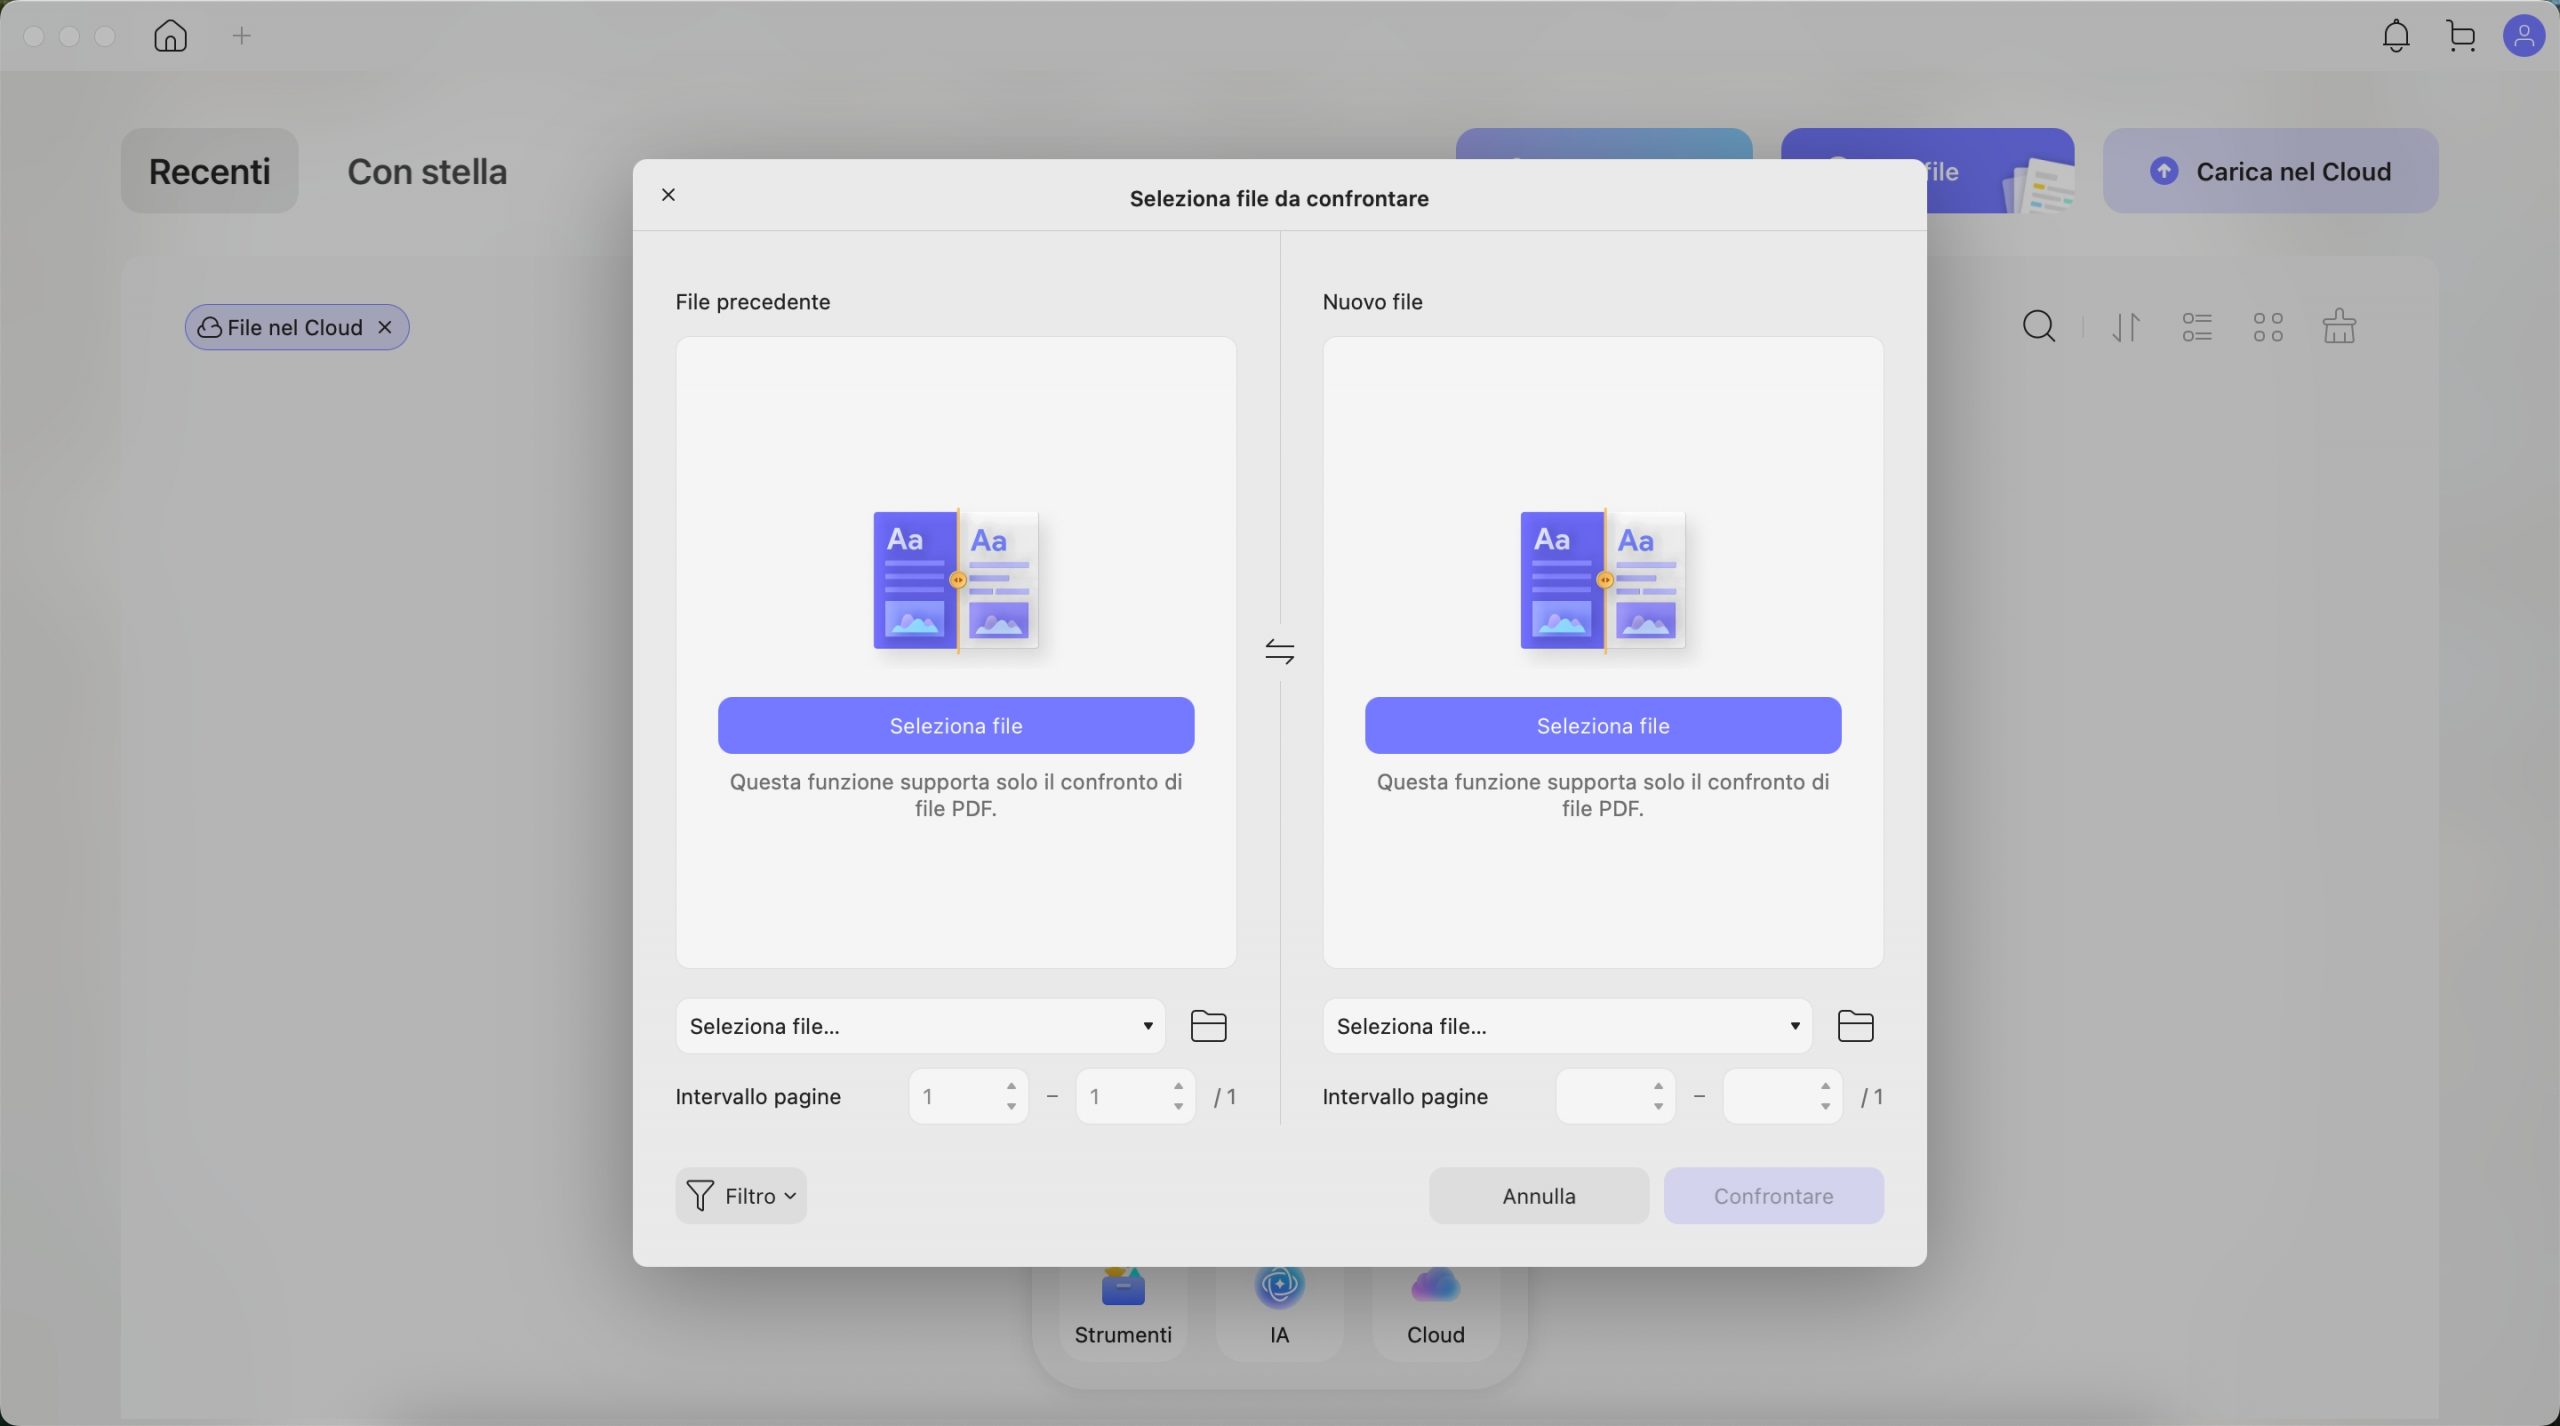The image size is (2560, 1426).
Task: Browse folder for File precedente
Action: click(1209, 1026)
